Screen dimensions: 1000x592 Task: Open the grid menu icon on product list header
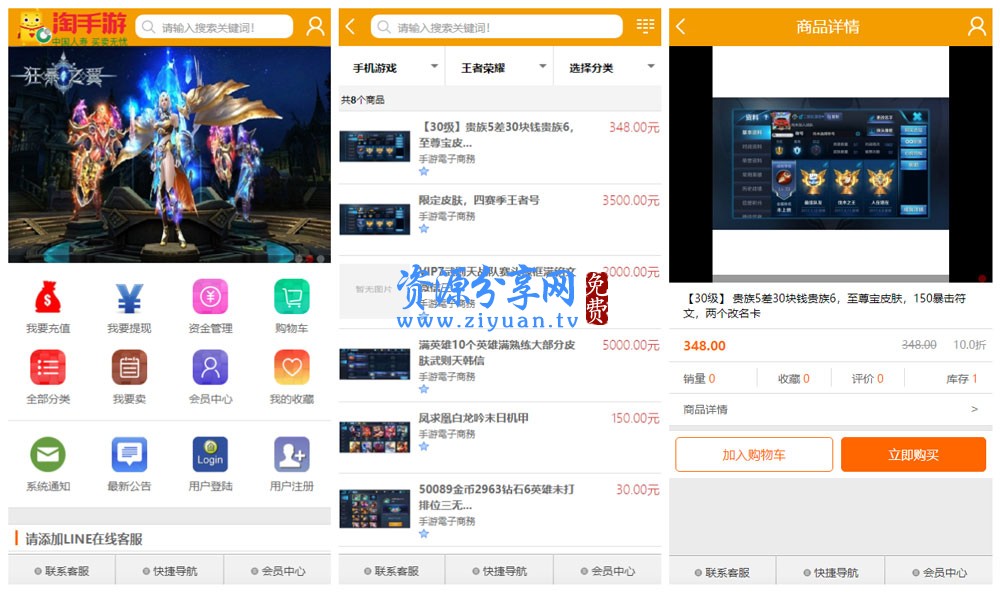[x=645, y=26]
